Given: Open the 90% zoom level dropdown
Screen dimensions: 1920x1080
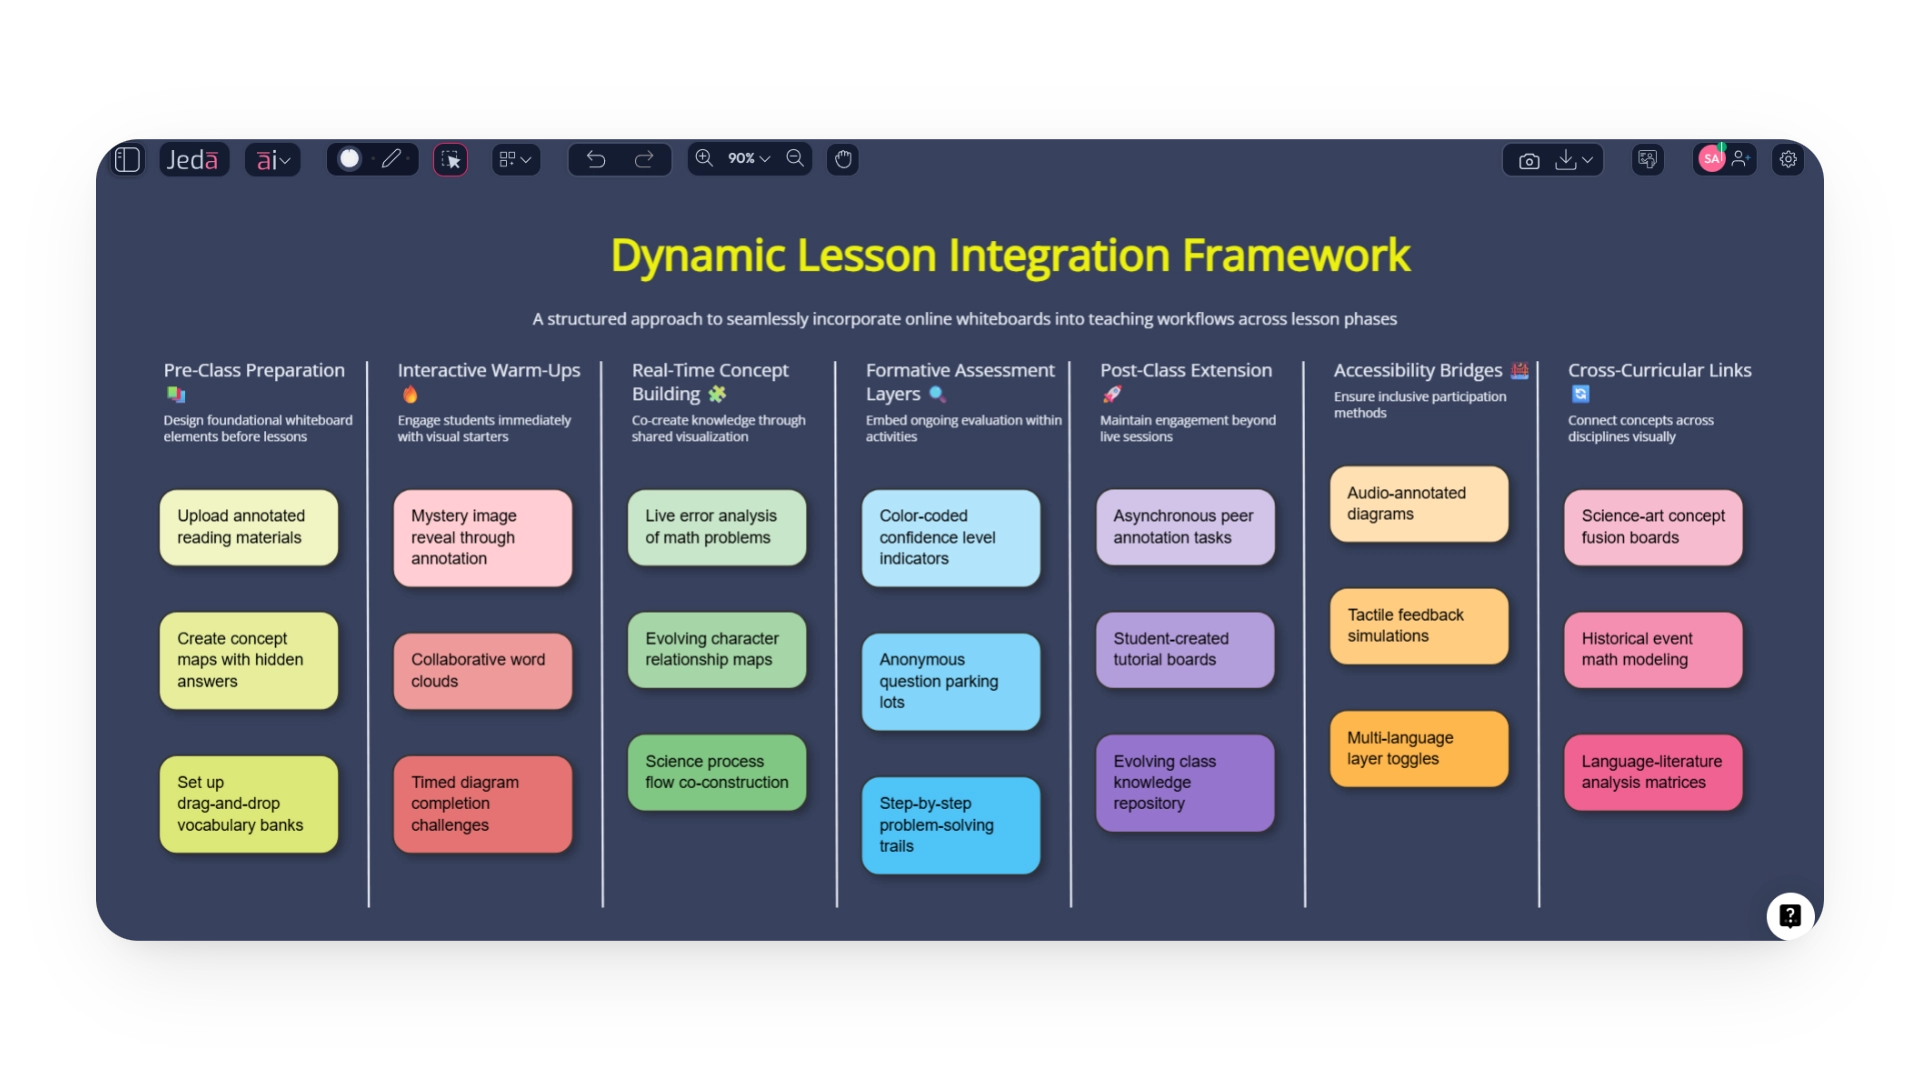Looking at the screenshot, I should pos(749,158).
